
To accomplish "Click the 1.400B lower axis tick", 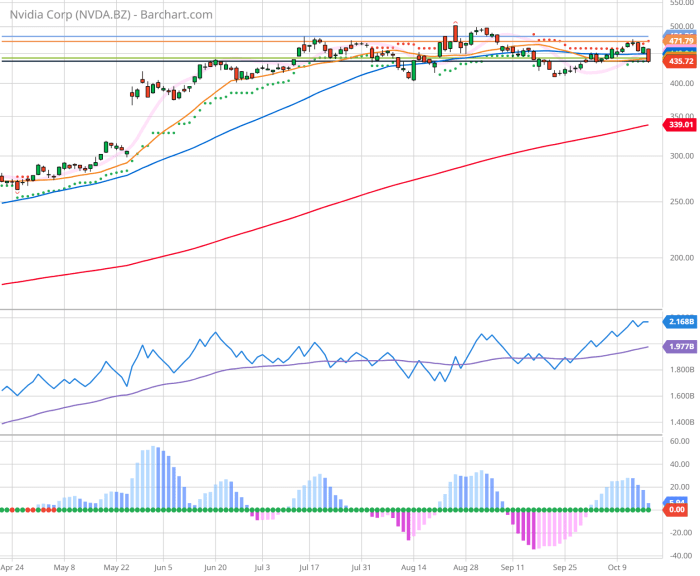I will pos(681,424).
